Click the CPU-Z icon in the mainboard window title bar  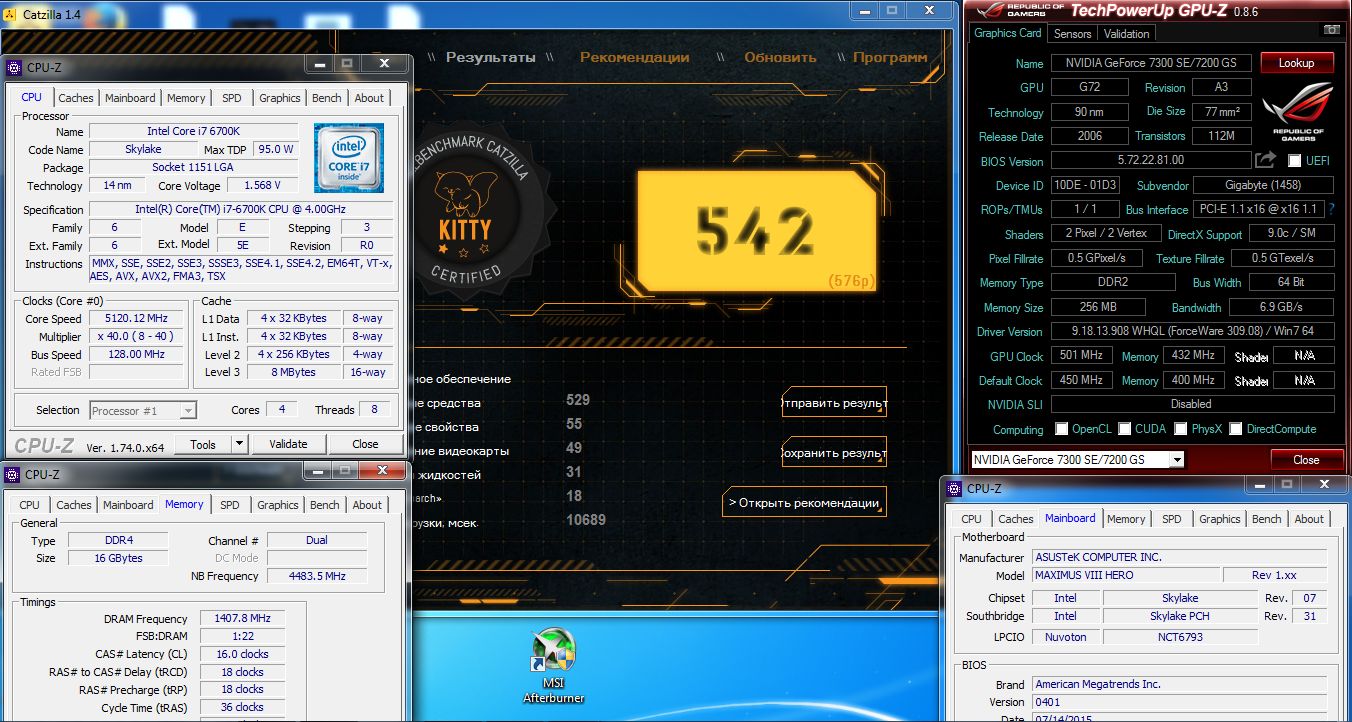point(955,488)
